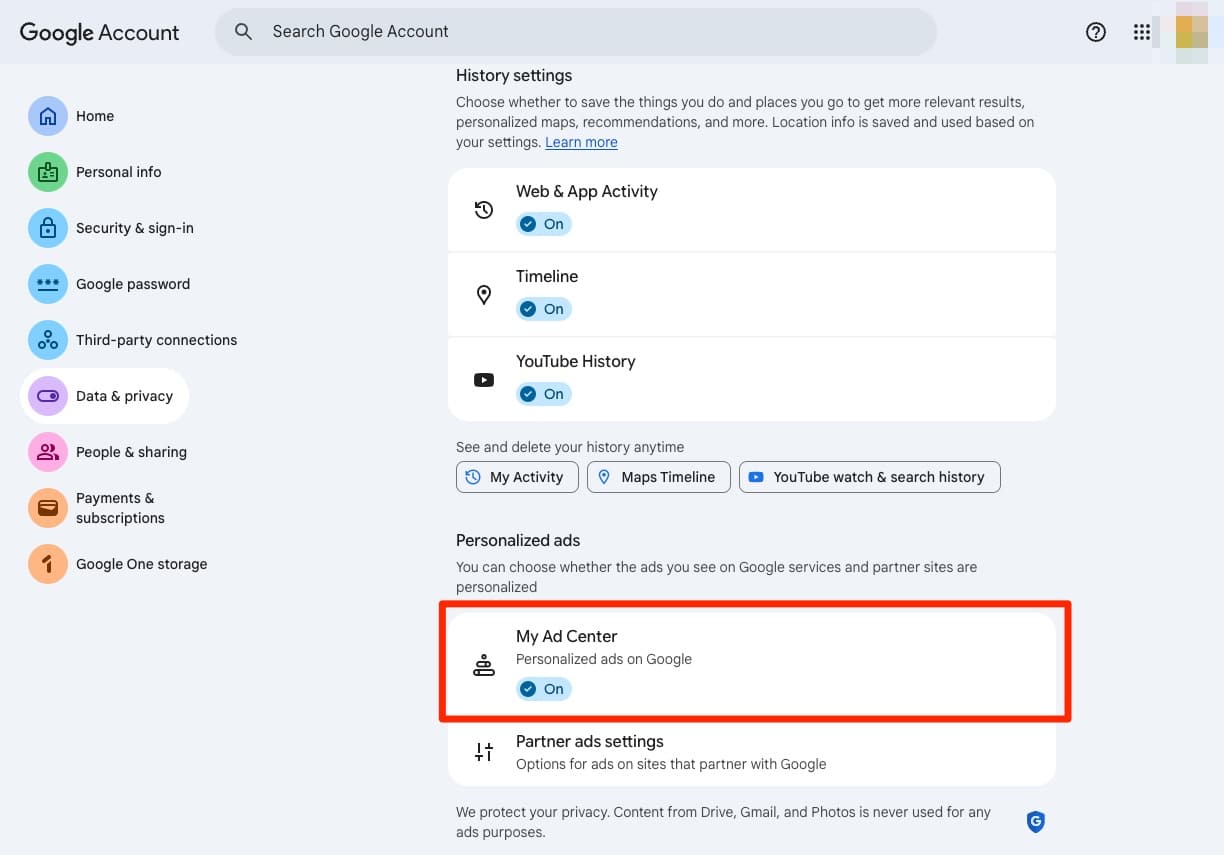Open Third-party connections
Viewport: 1224px width, 855px height.
(x=157, y=340)
